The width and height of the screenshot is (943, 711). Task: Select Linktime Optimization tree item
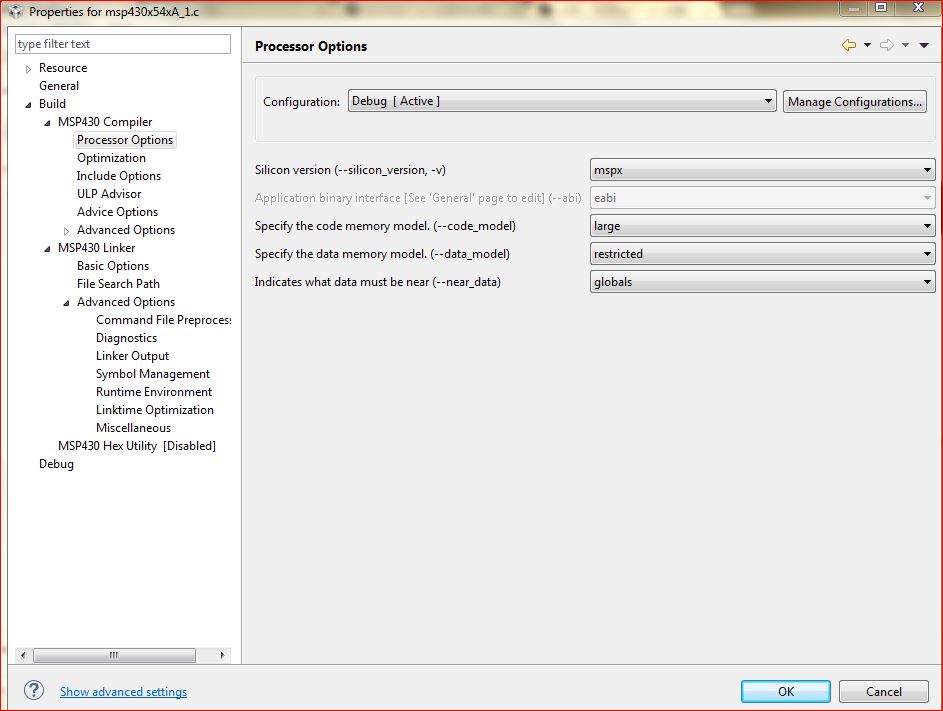(x=155, y=410)
